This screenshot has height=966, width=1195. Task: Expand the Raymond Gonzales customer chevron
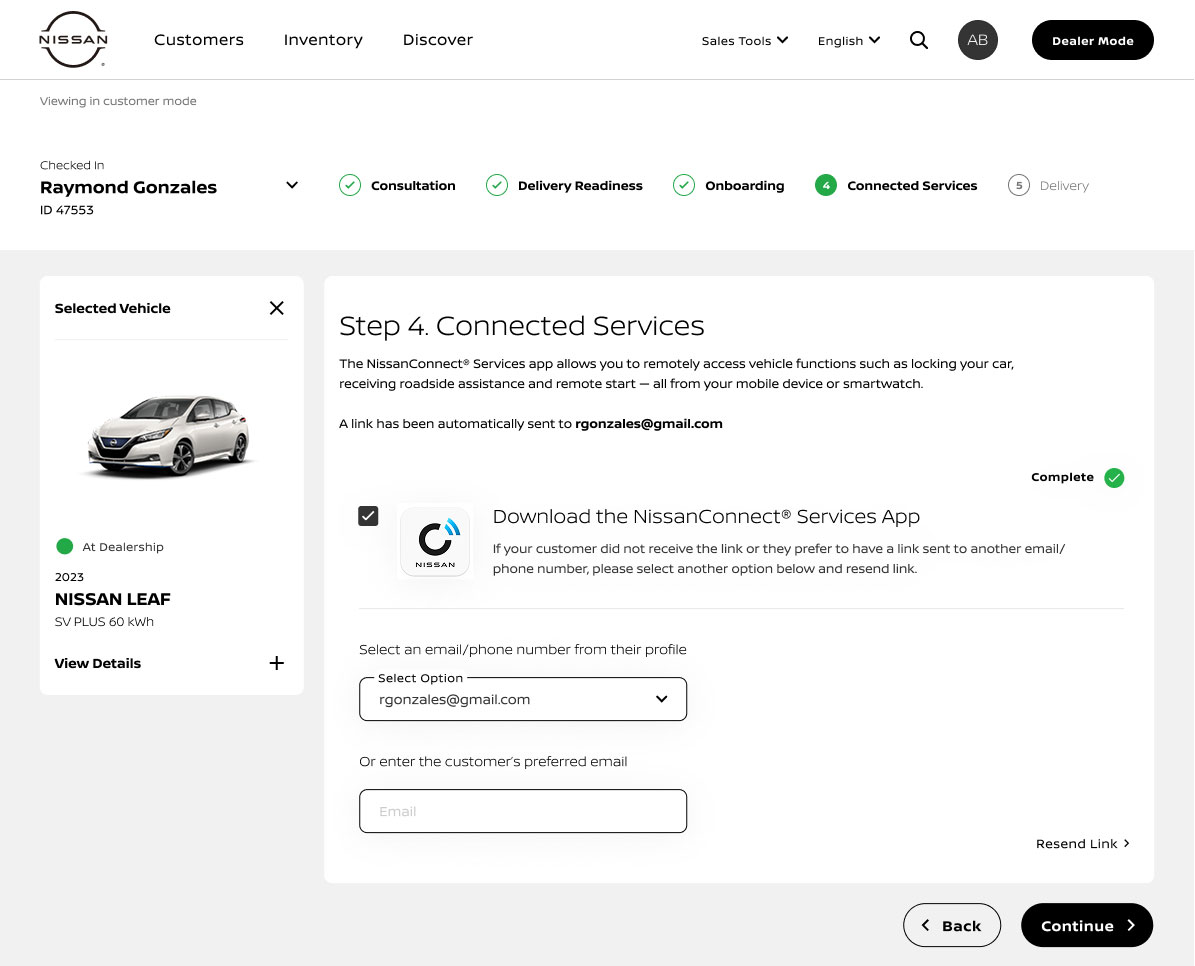(292, 185)
